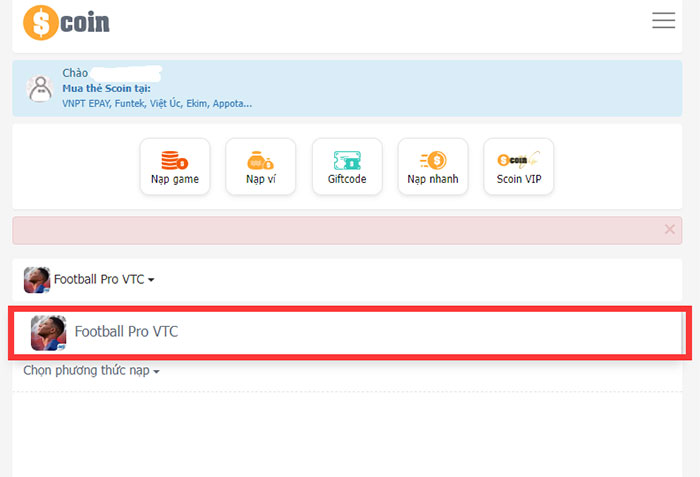Open Giftcode button
The height and width of the screenshot is (477, 700).
click(347, 167)
